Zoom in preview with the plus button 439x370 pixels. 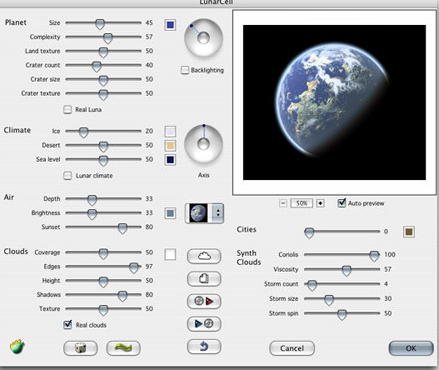pyautogui.click(x=320, y=203)
